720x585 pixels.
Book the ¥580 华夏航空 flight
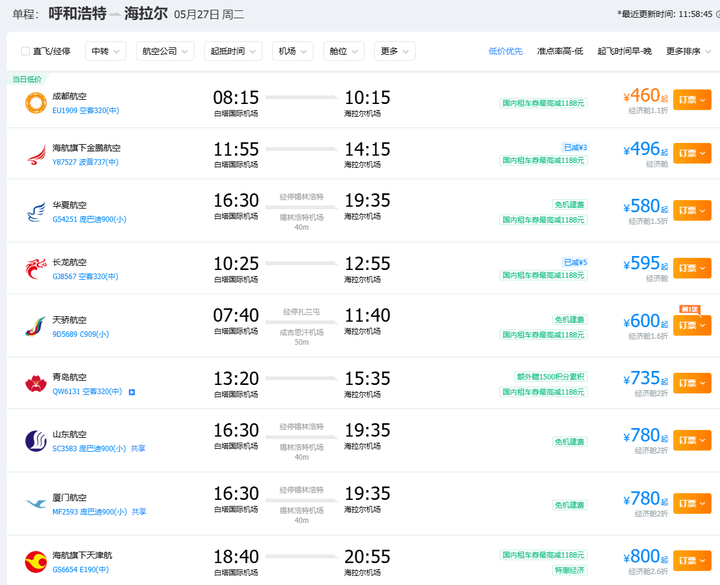coord(692,211)
